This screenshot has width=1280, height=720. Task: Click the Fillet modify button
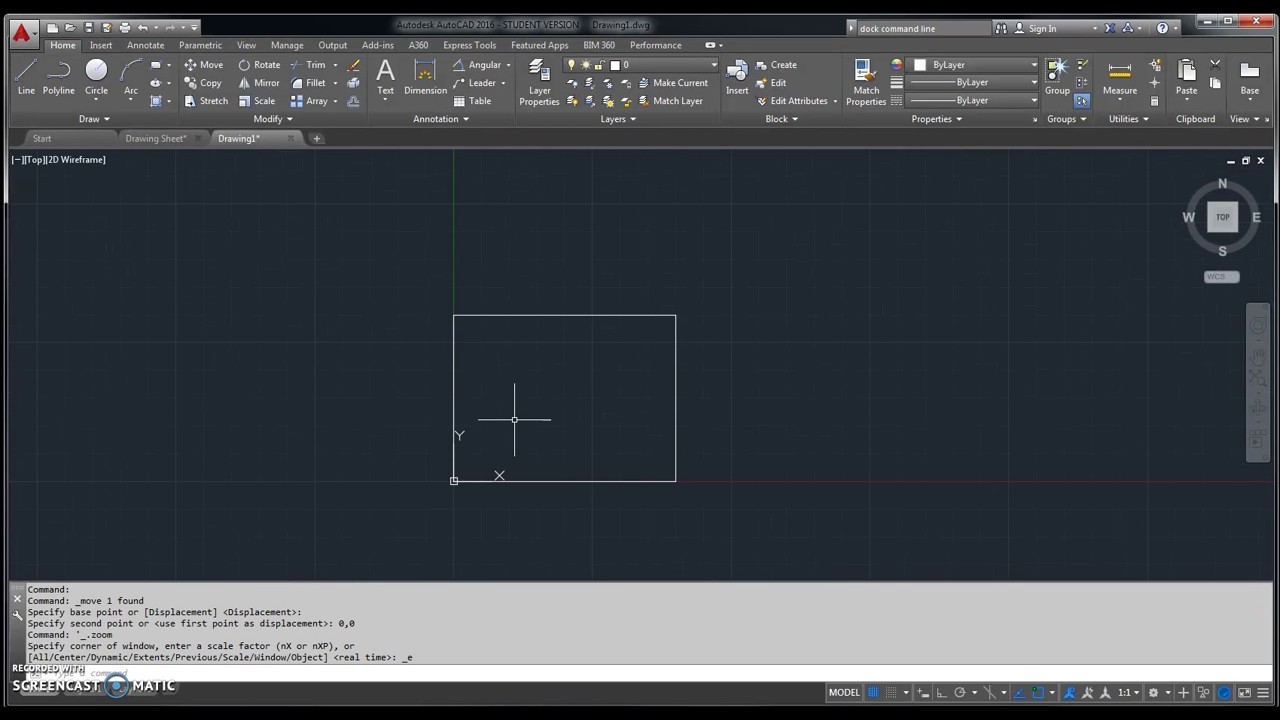[x=308, y=83]
